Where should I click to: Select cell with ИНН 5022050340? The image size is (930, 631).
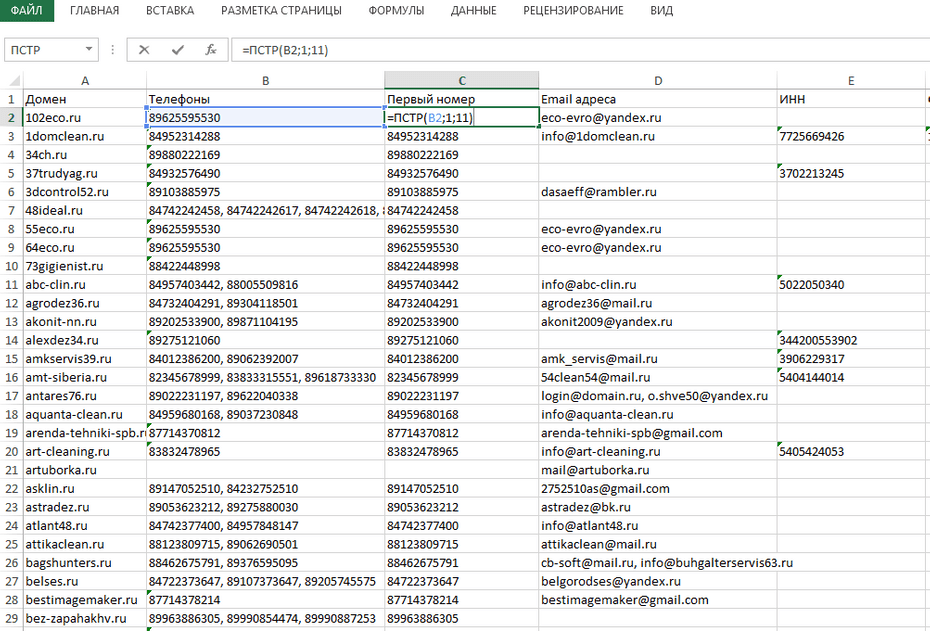coord(851,285)
